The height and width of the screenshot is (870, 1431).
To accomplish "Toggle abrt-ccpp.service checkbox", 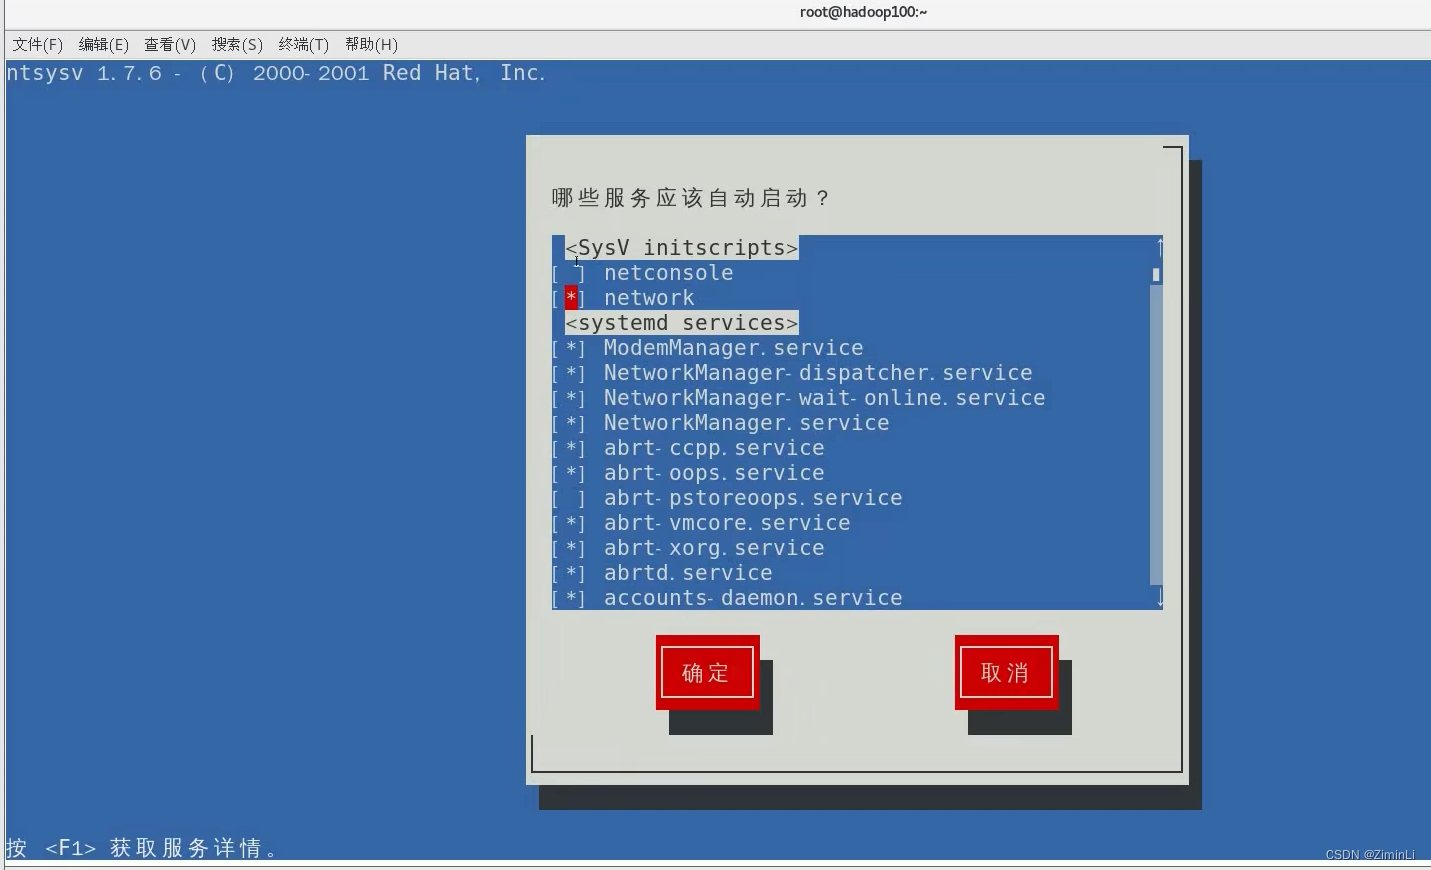I will tap(570, 448).
